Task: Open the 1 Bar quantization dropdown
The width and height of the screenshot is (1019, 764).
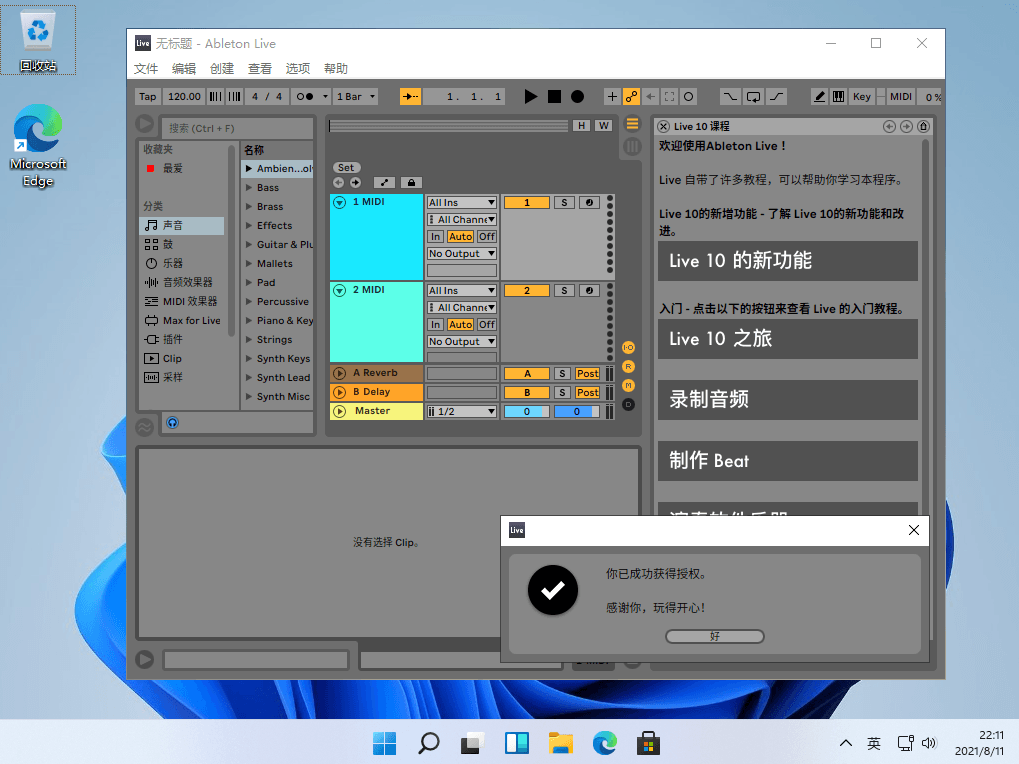Action: point(356,97)
